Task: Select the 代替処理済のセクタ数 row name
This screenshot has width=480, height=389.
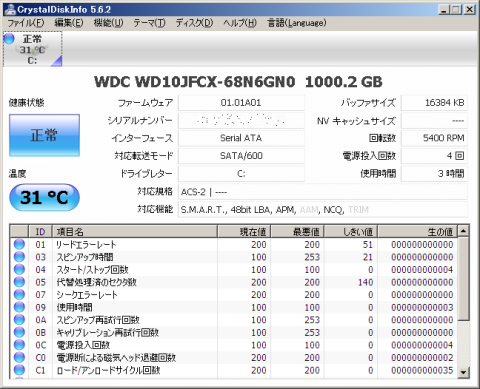Action: 96,282
